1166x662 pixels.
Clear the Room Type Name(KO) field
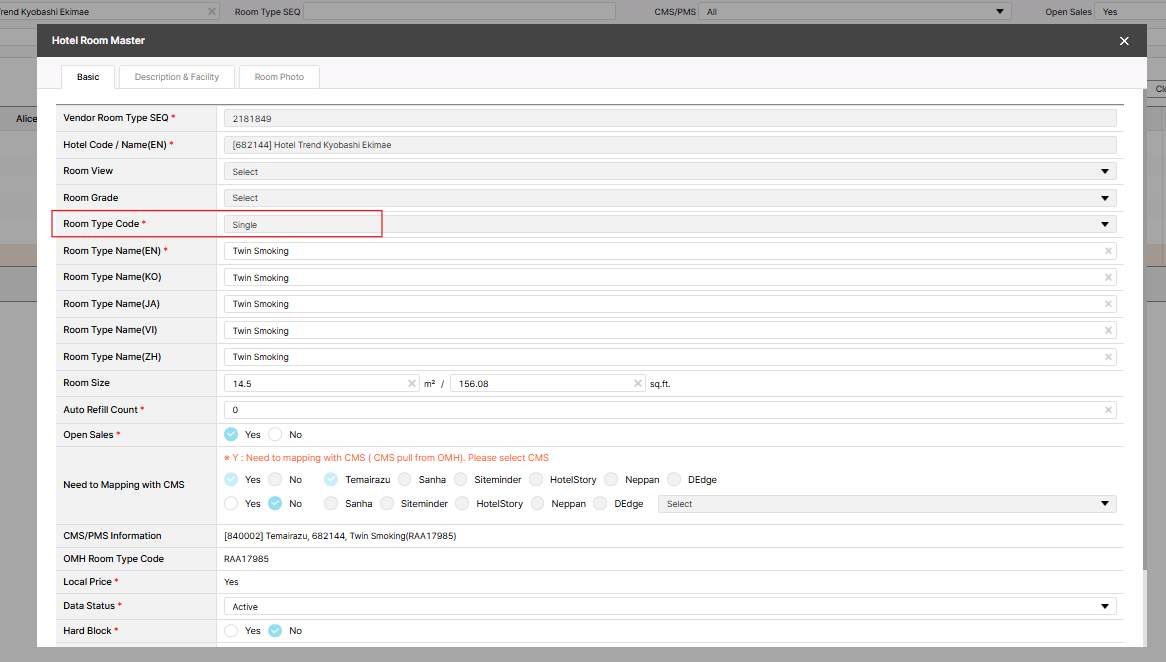tap(1108, 278)
